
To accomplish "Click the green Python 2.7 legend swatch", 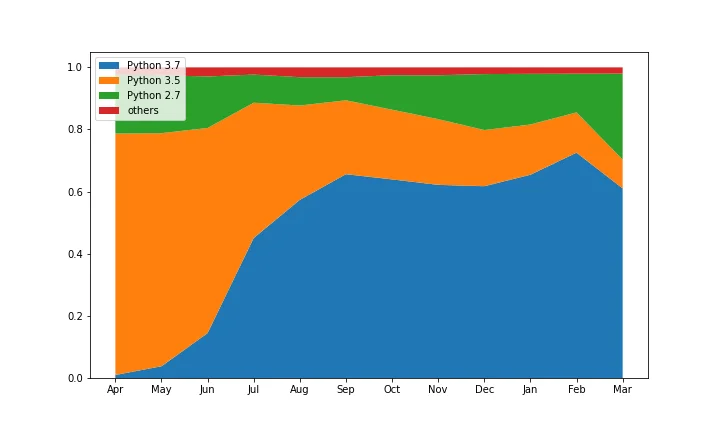I will pos(109,95).
